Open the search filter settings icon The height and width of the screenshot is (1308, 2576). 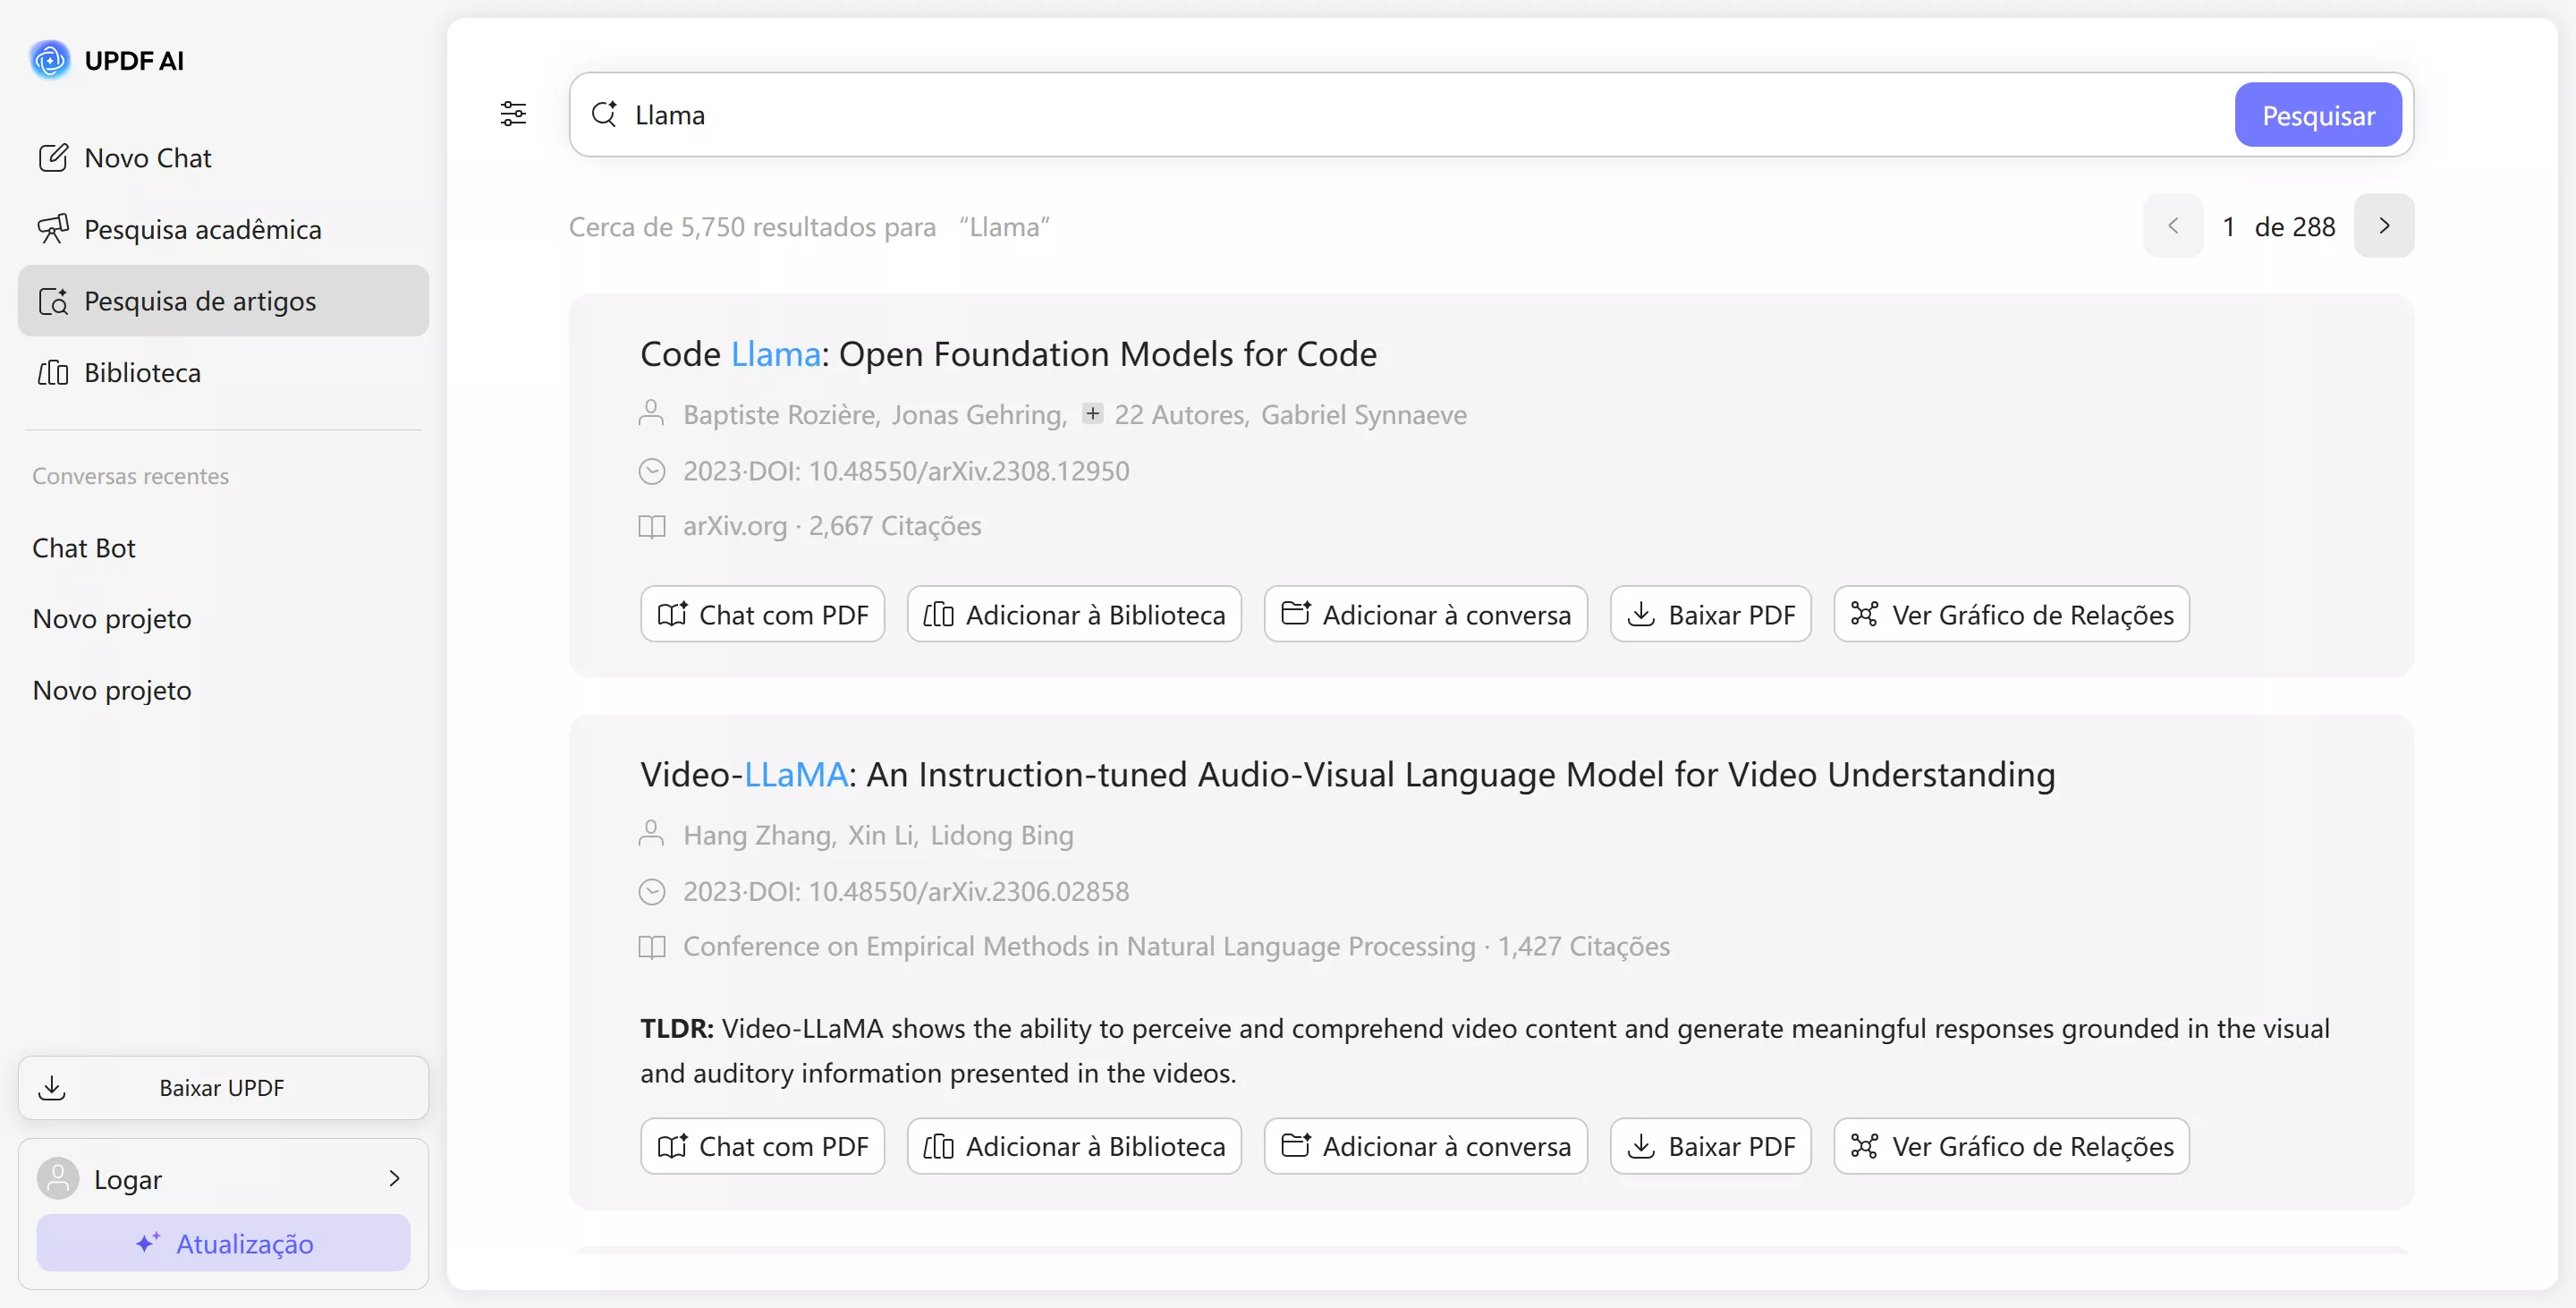[x=513, y=114]
